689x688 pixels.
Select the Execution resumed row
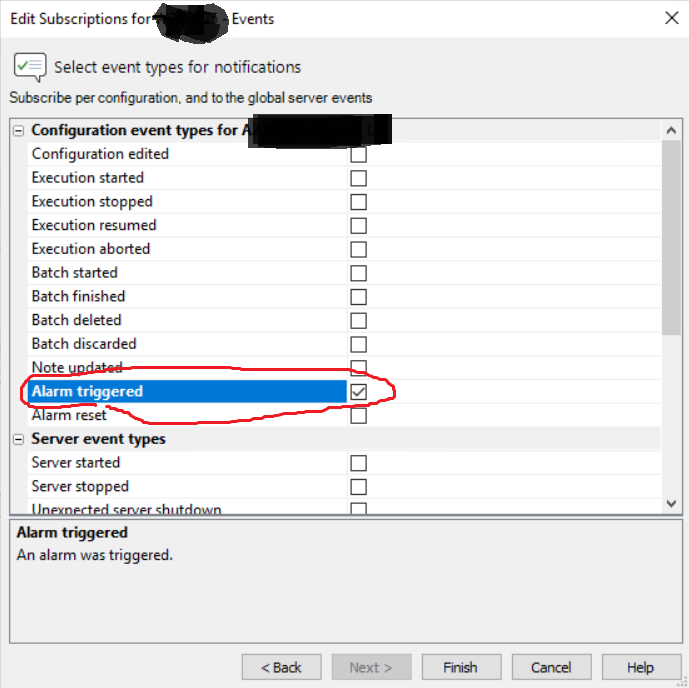[344, 225]
